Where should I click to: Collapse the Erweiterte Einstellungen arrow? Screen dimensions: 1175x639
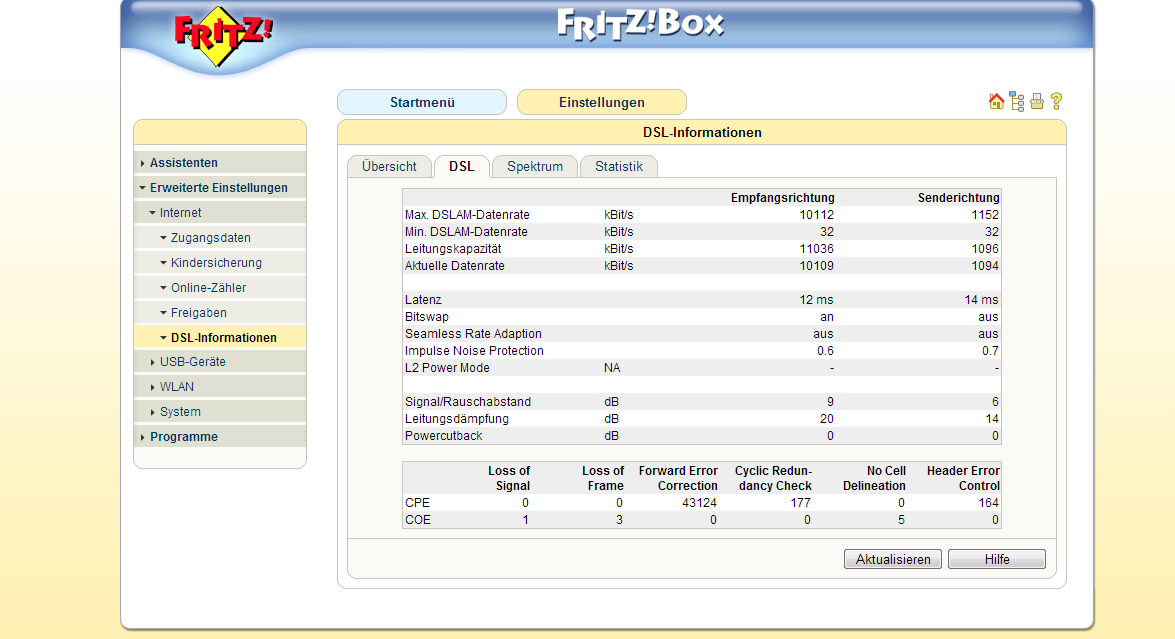142,188
